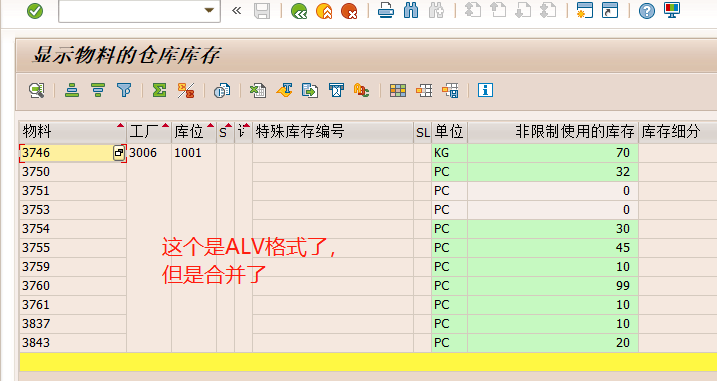The width and height of the screenshot is (717, 381).
Task: Click plant cell 3006
Action: coord(149,153)
